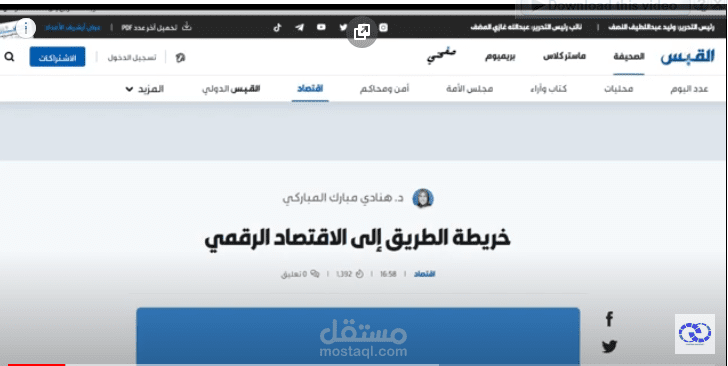Click headline خريطة الطريق إلى الاقتصاد الرقمي

pyautogui.click(x=358, y=238)
